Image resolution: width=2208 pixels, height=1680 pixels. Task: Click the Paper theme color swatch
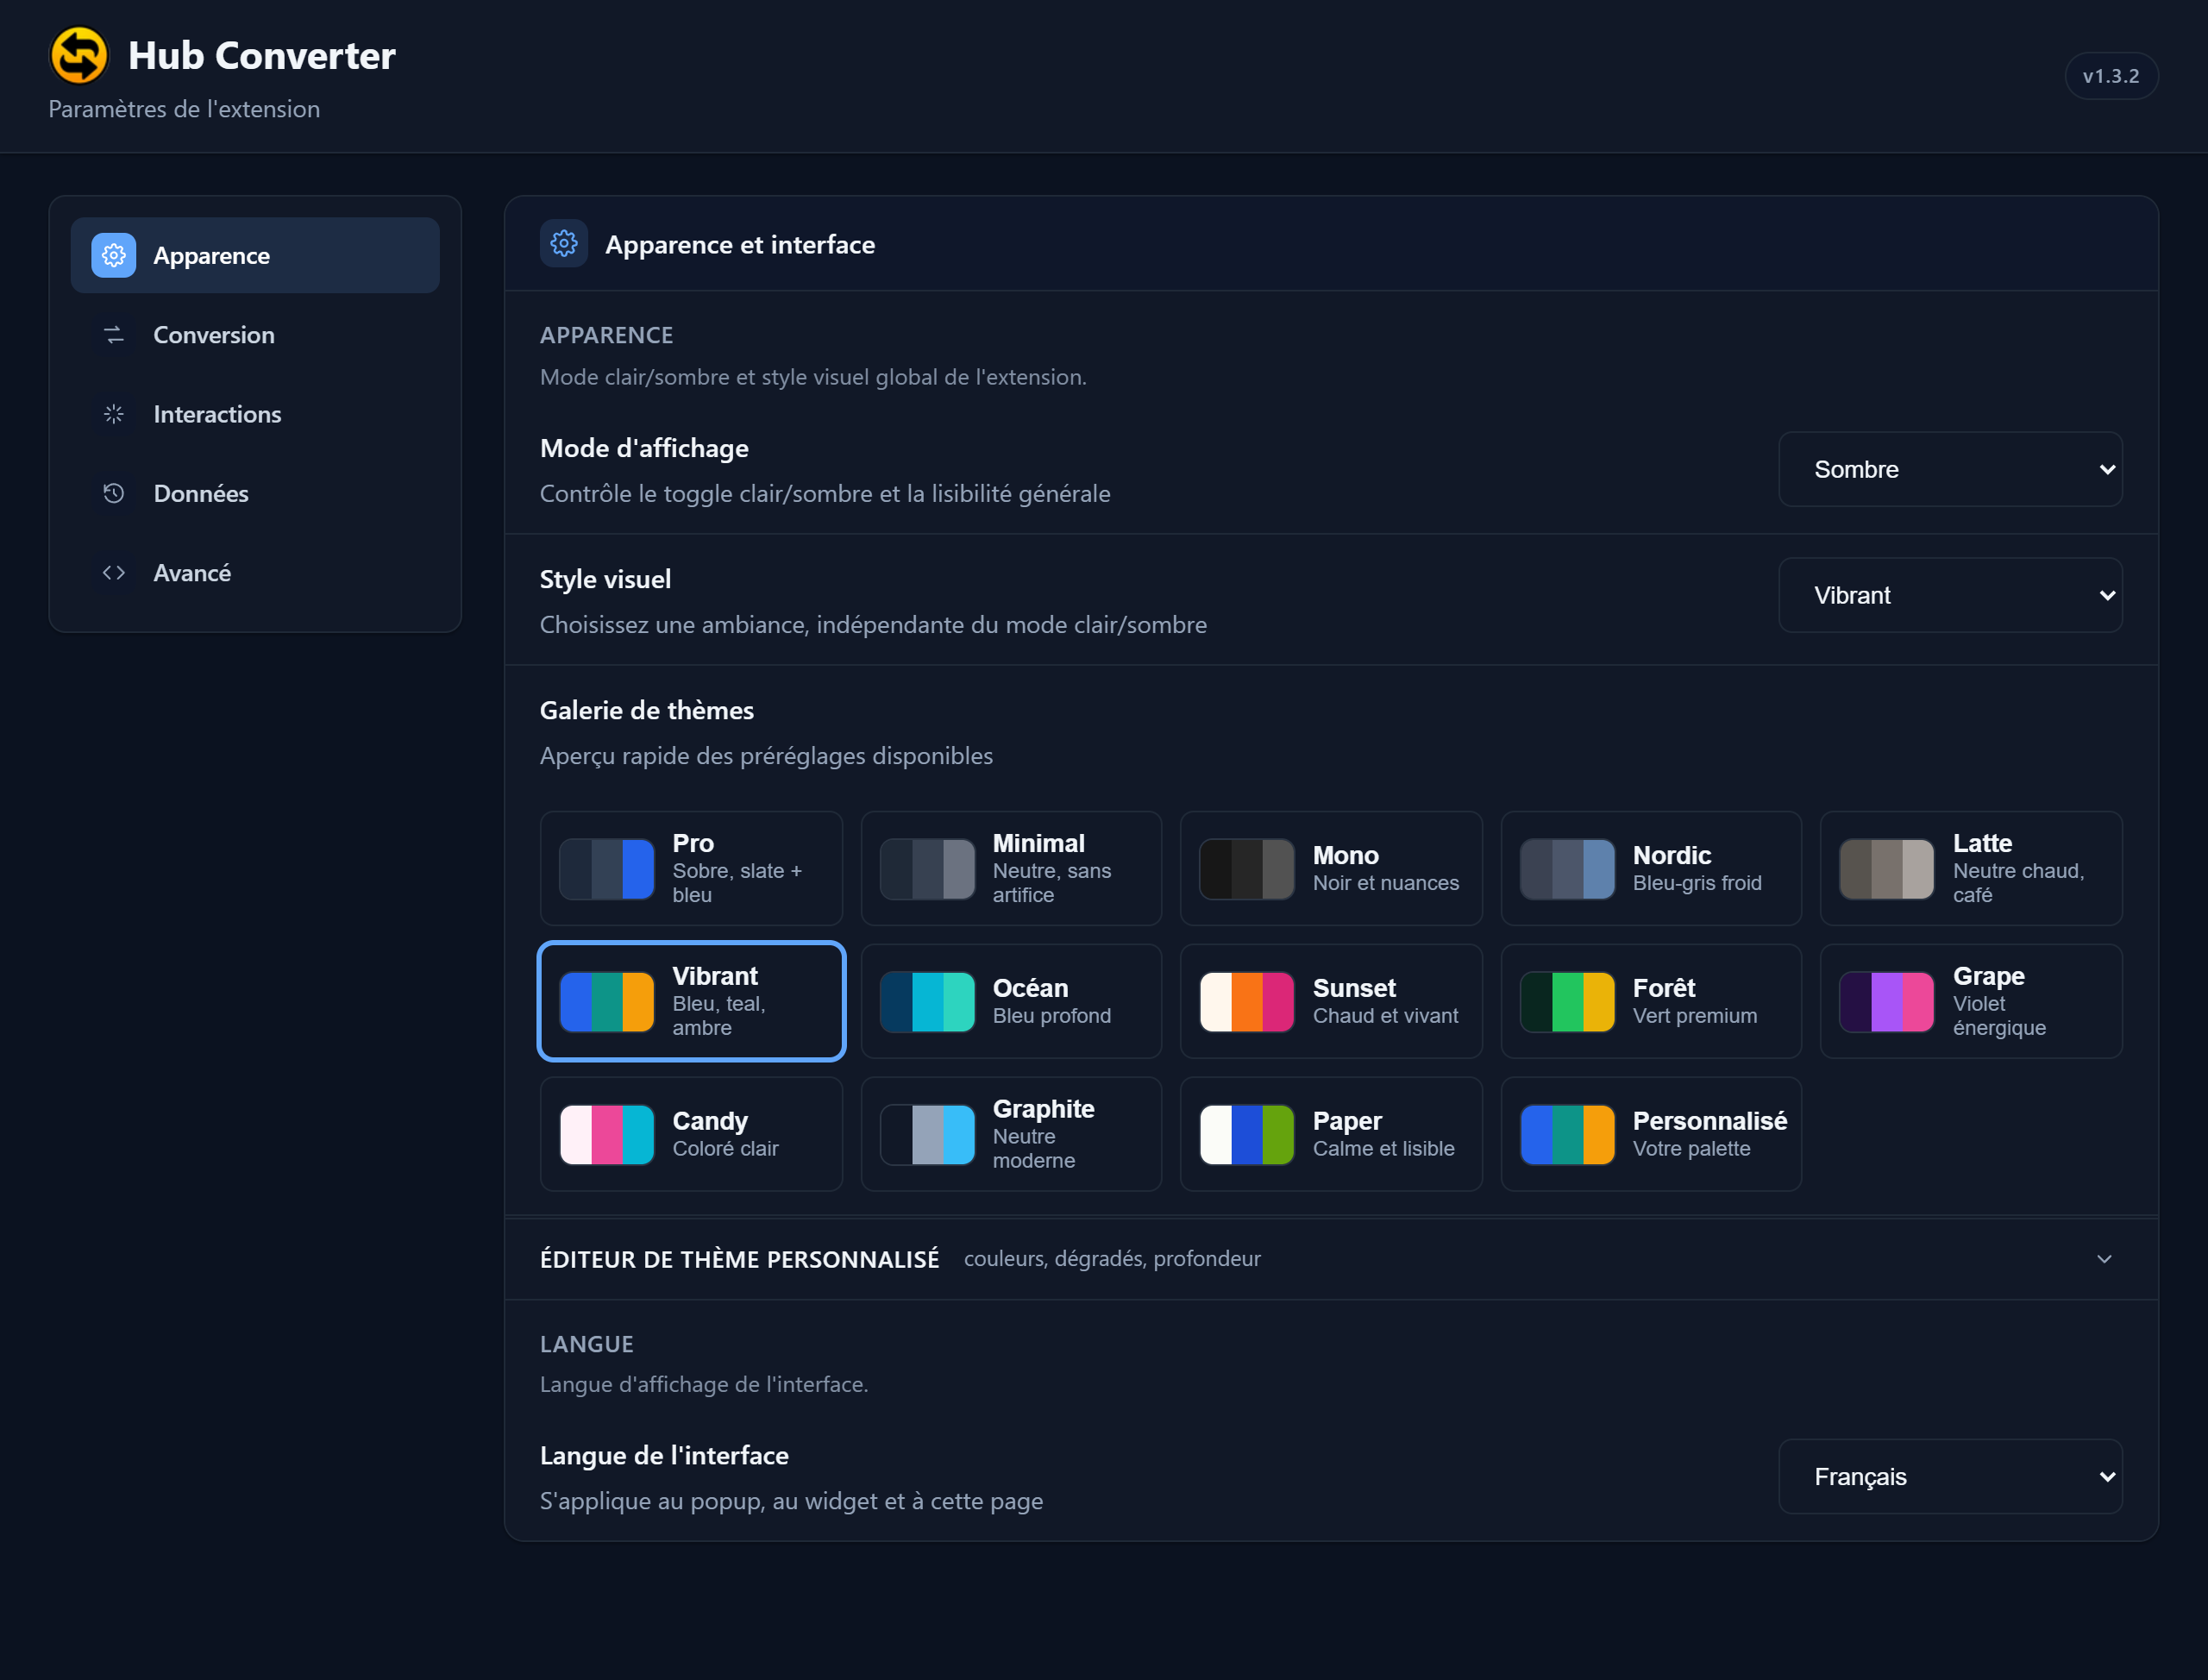pyautogui.click(x=1247, y=1135)
